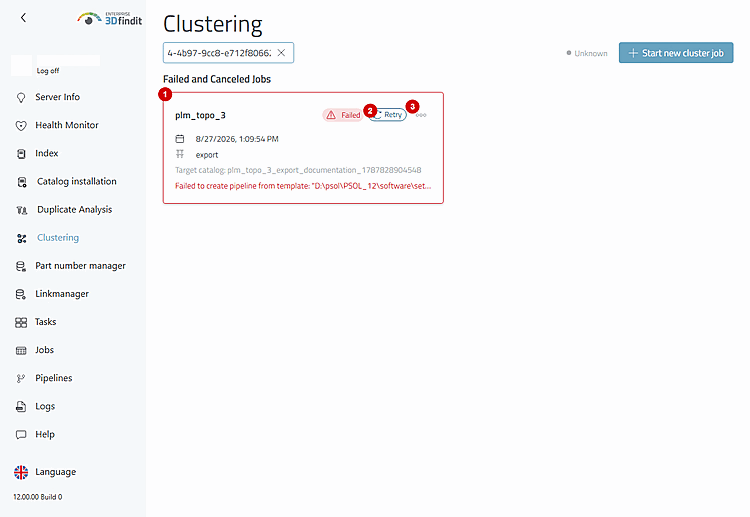Viewport: 750px width, 517px height.
Task: Navigate to Duplicate Analysis
Action: tap(75, 210)
